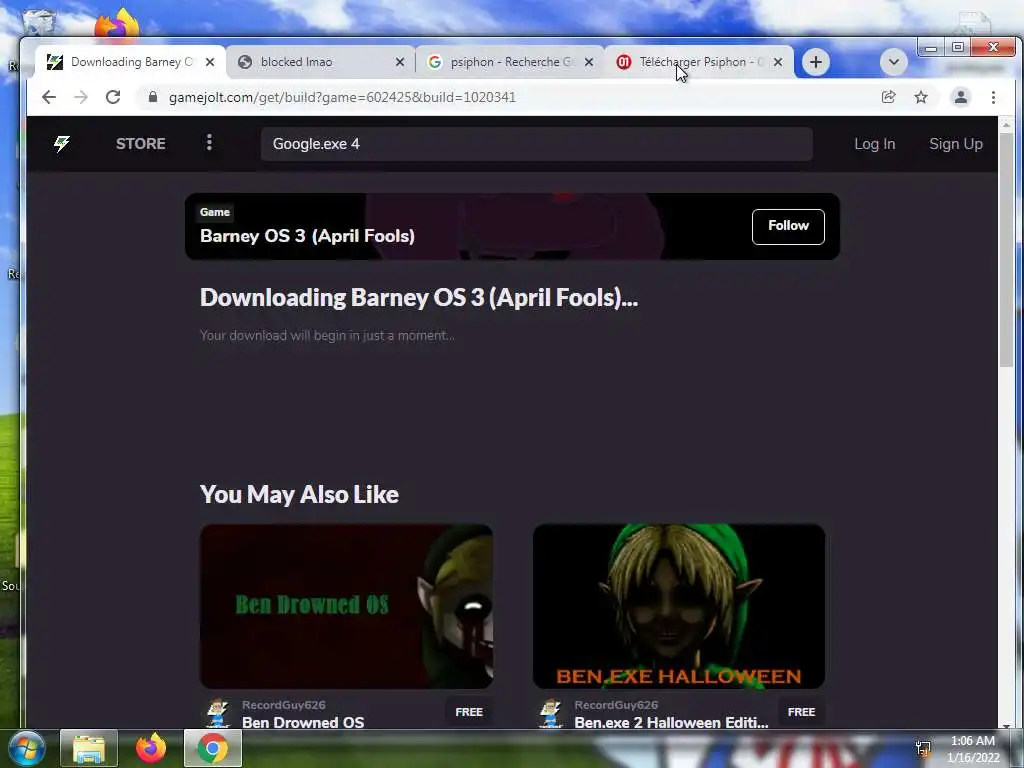Open Firefox from the taskbar
The image size is (1024, 768).
(x=151, y=748)
